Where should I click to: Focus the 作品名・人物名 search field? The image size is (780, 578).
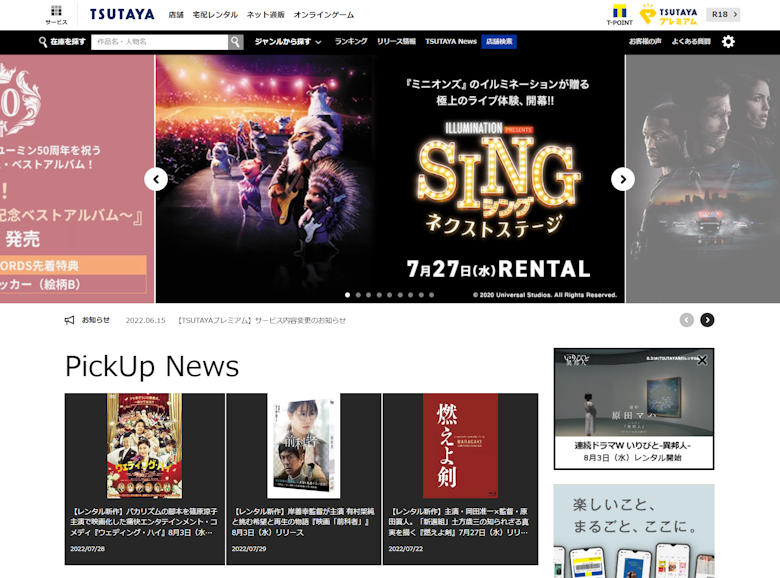tap(160, 42)
